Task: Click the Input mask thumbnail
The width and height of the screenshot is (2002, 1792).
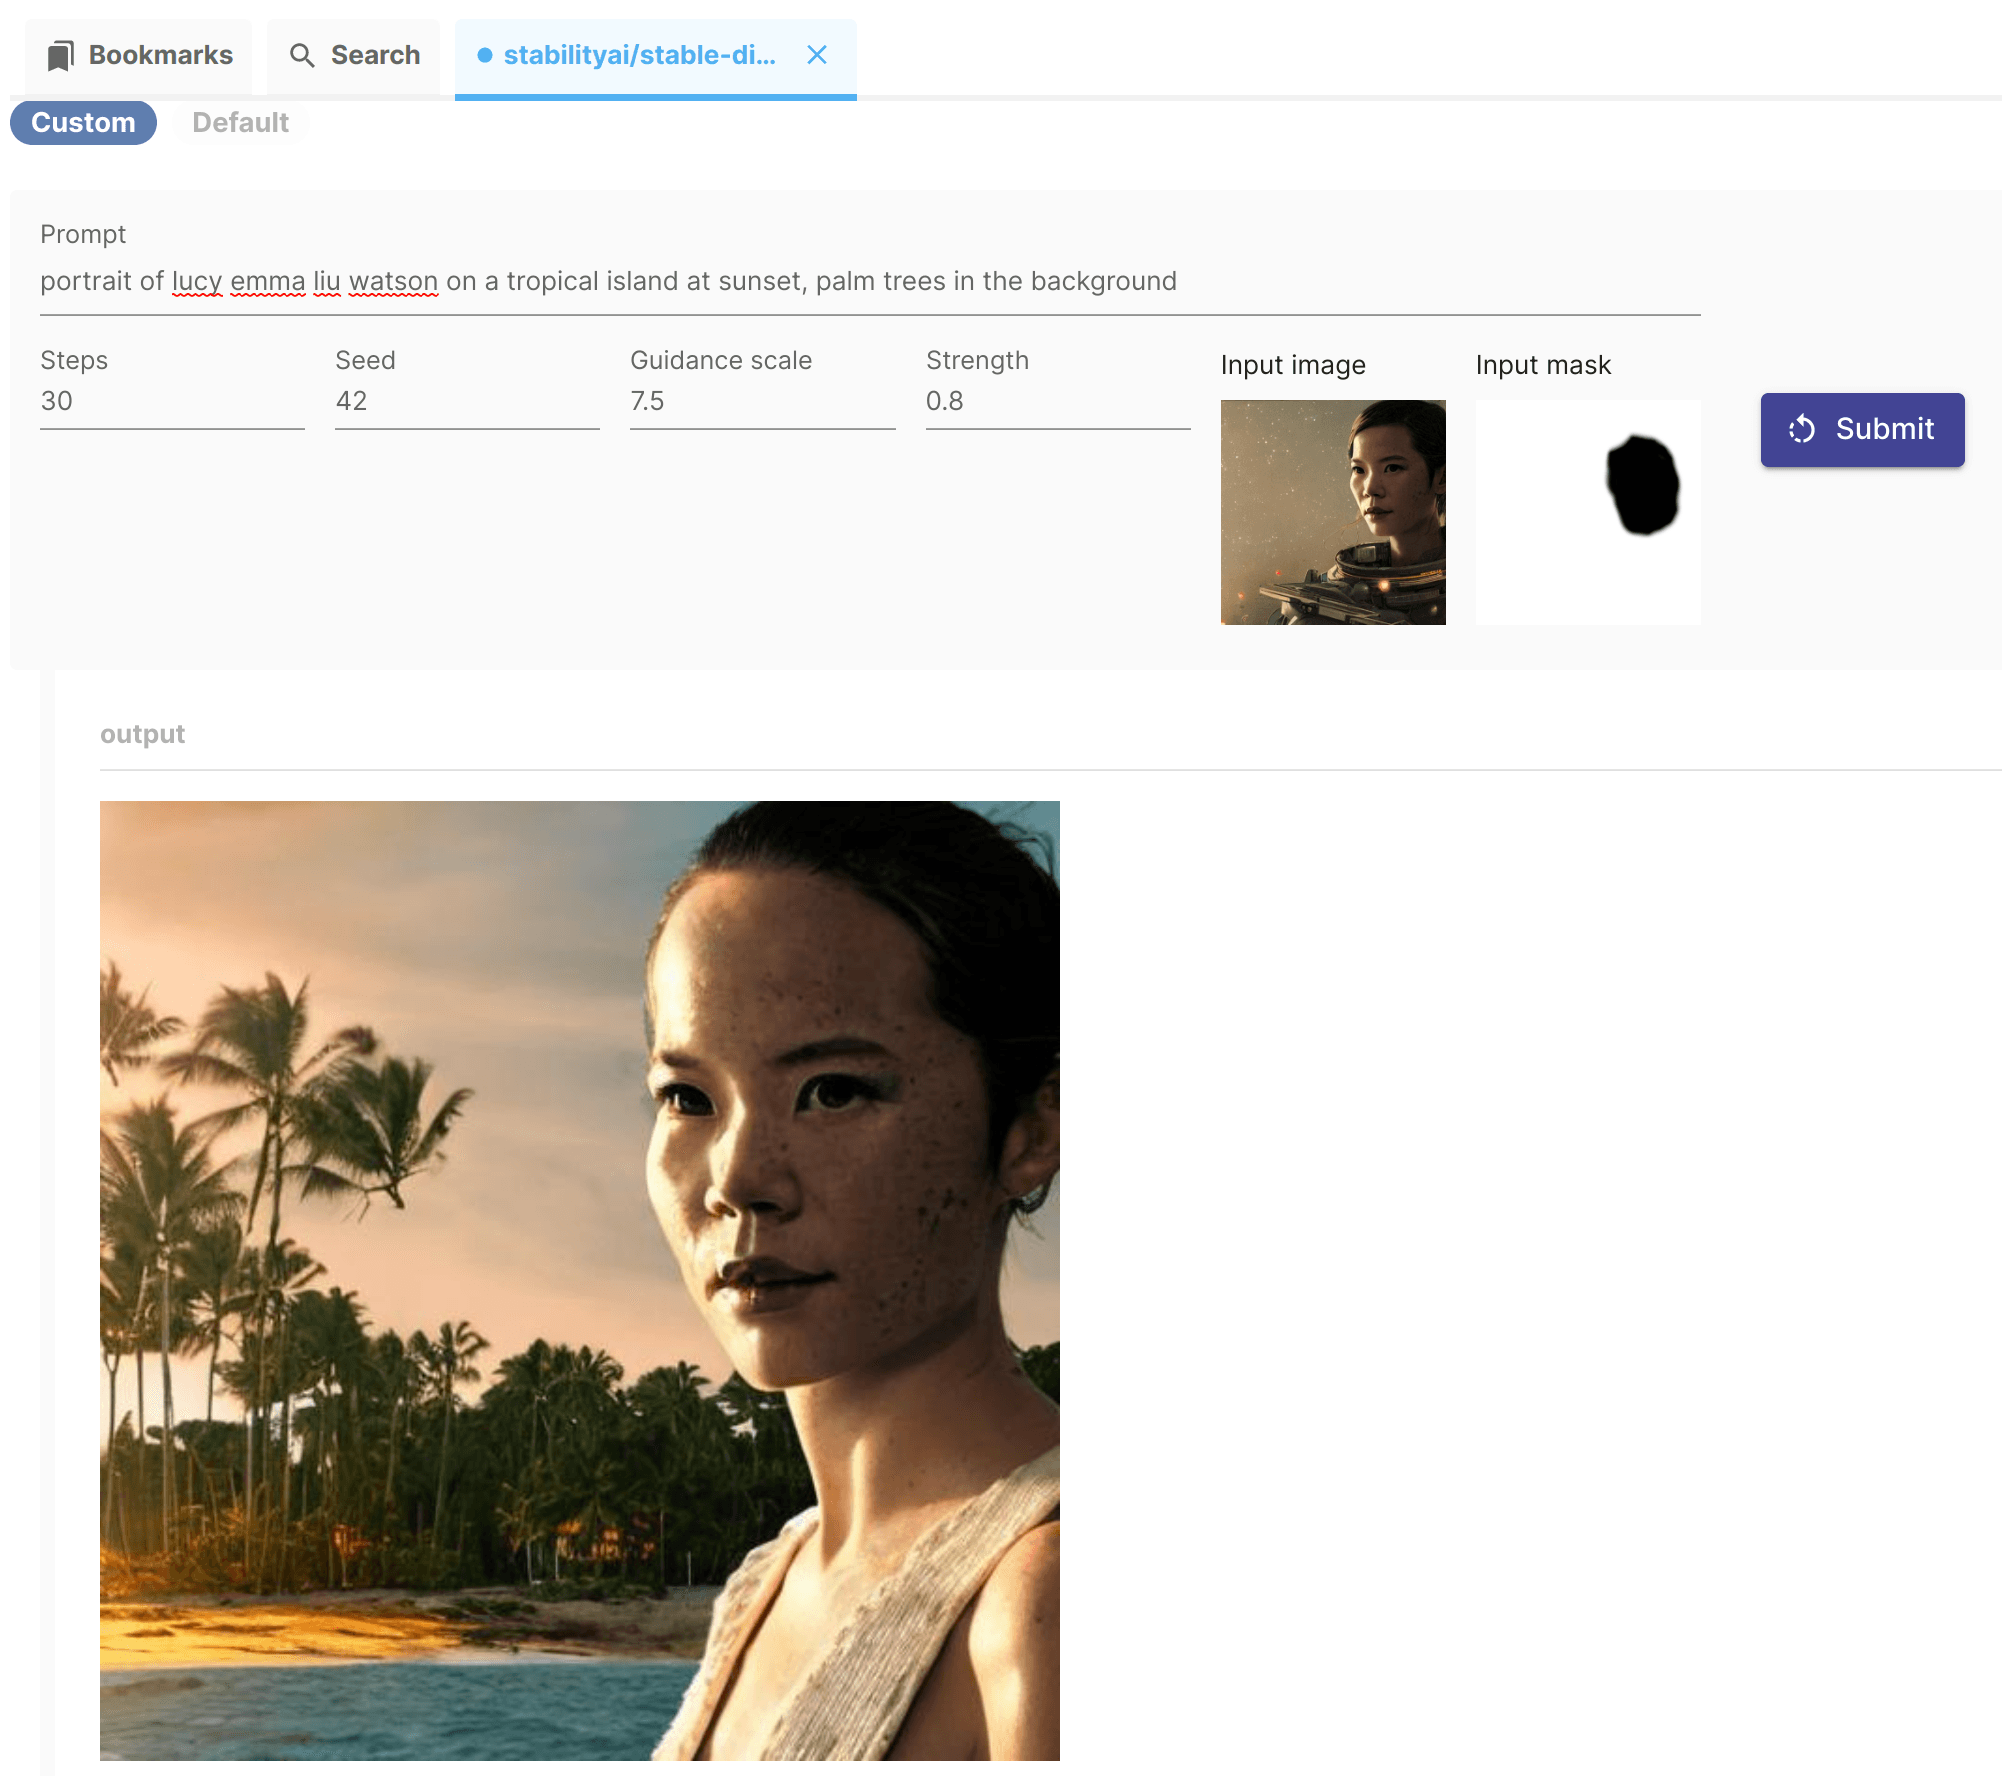Action: coord(1588,512)
